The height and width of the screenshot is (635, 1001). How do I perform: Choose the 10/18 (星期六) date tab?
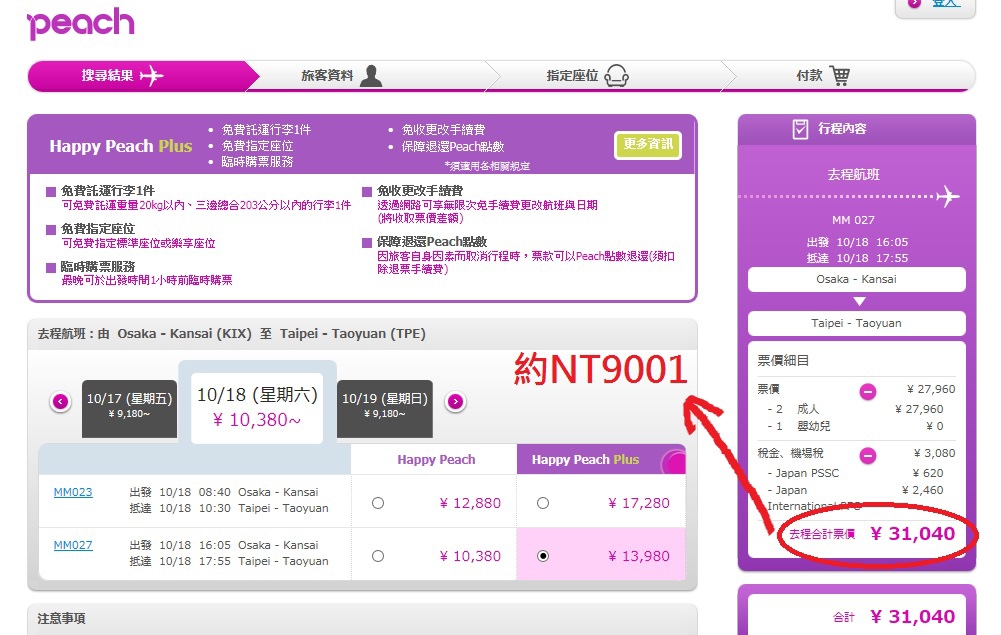[x=257, y=407]
